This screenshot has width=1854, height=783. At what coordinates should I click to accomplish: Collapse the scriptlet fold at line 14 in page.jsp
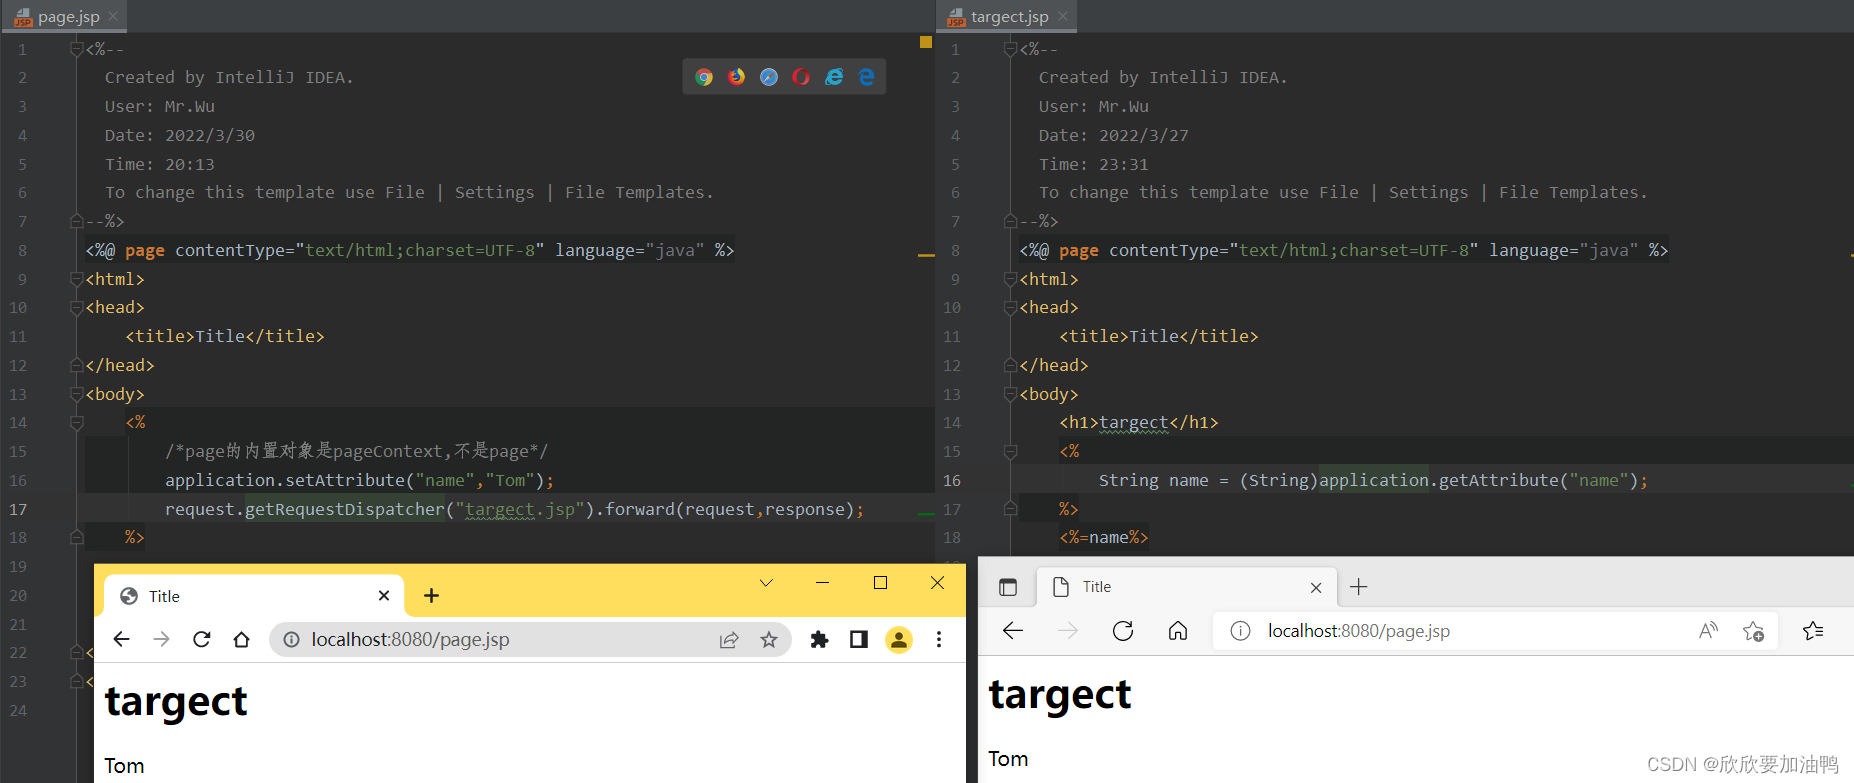(76, 423)
